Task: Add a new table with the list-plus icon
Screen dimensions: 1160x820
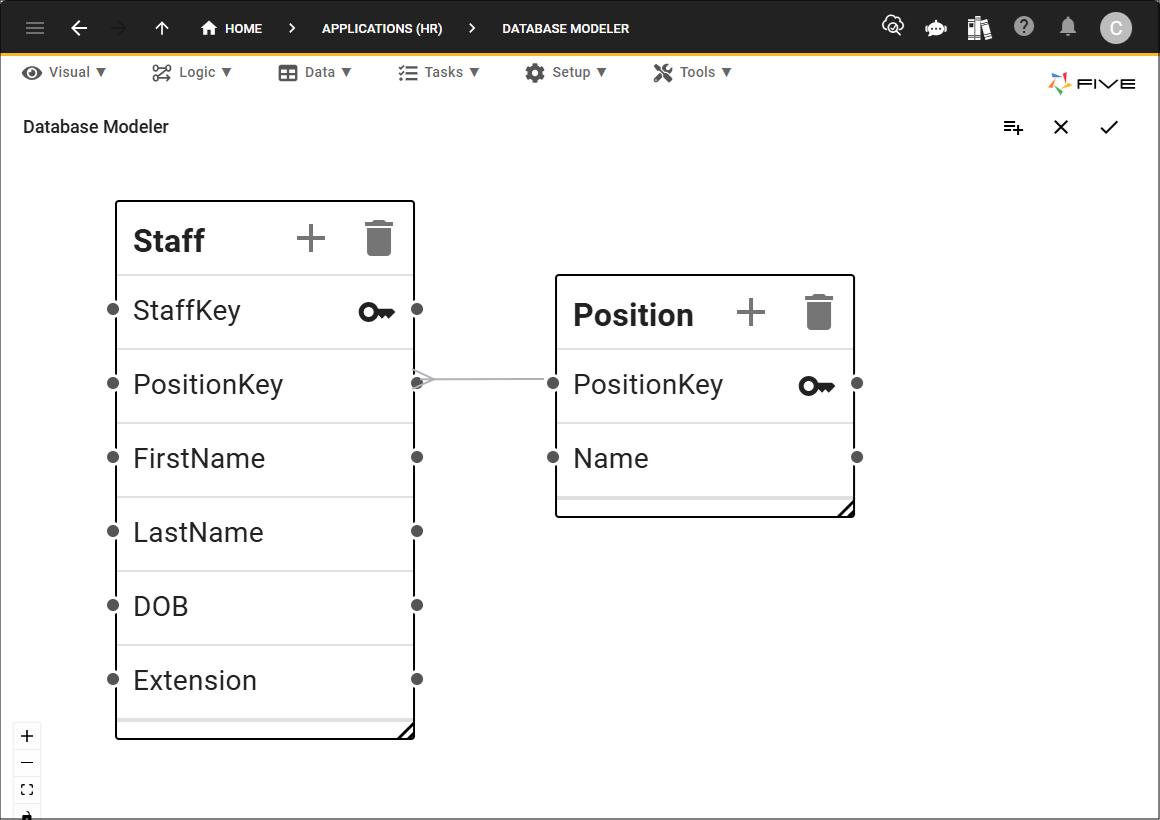Action: pyautogui.click(x=1013, y=127)
